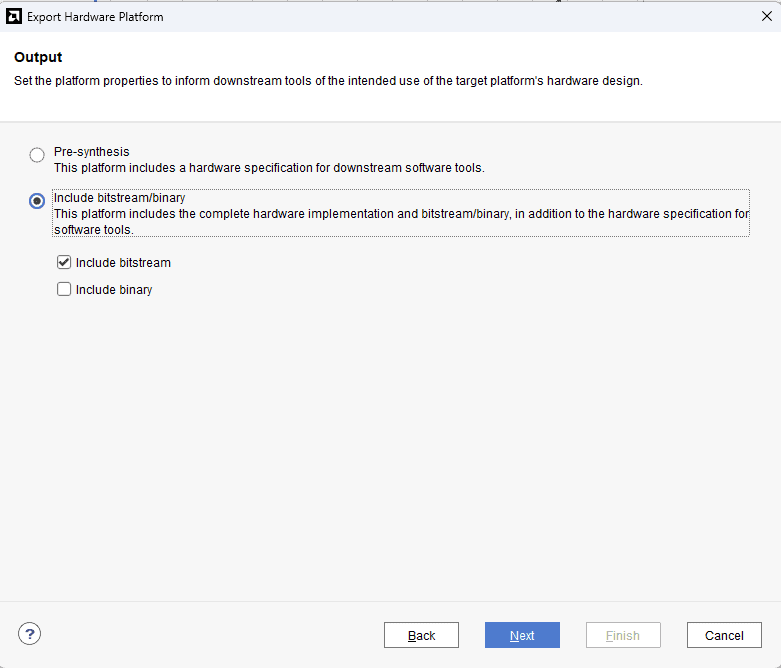The image size is (781, 668).
Task: Click the bold Output page heading
Action: [x=38, y=58]
